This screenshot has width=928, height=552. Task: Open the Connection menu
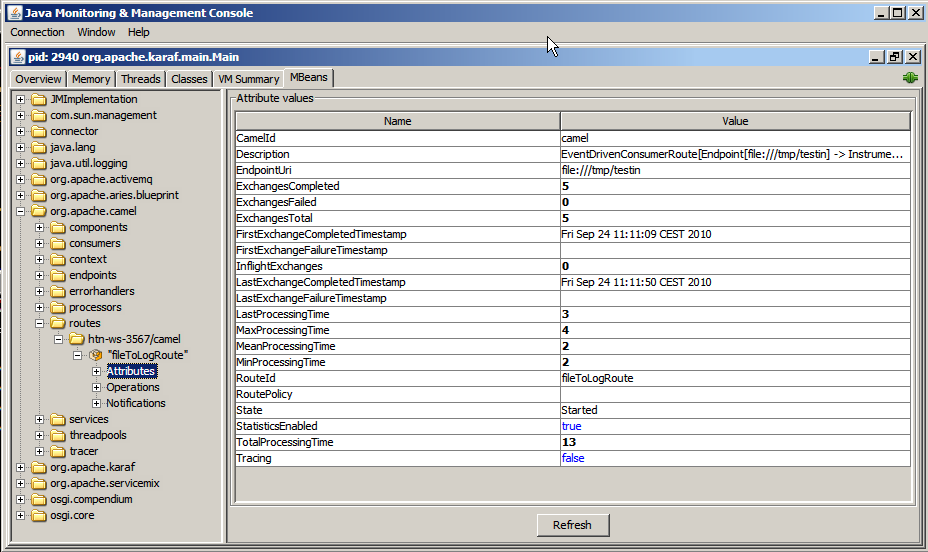click(37, 32)
